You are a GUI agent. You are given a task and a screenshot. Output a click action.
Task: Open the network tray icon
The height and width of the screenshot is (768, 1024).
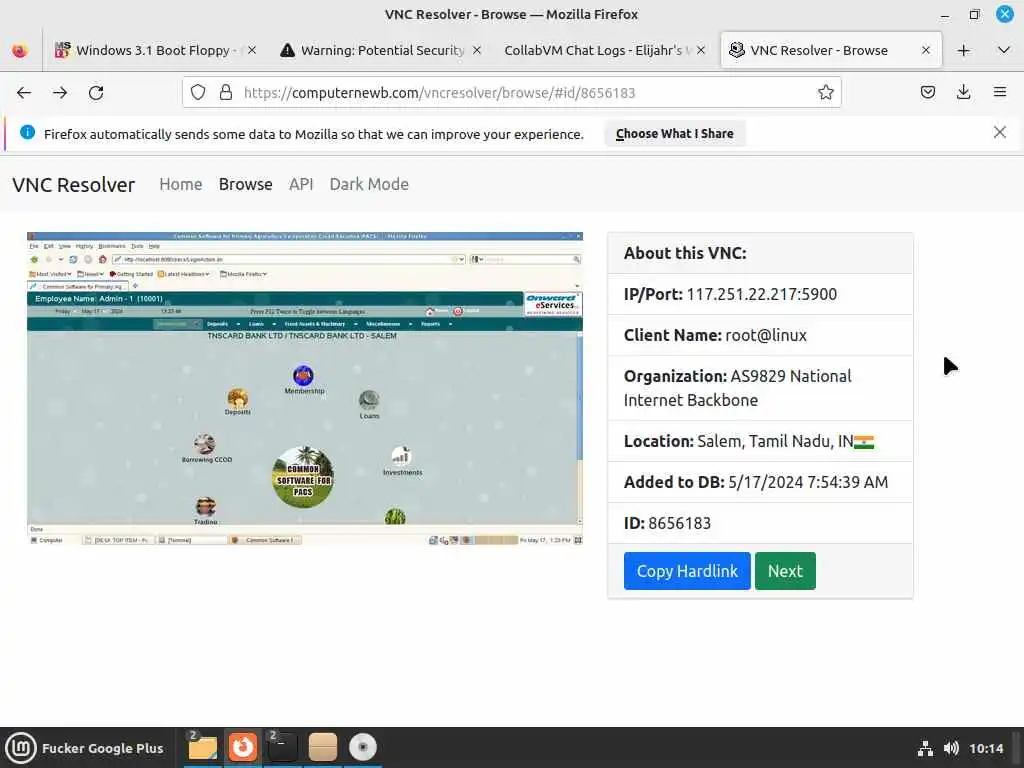(x=925, y=748)
